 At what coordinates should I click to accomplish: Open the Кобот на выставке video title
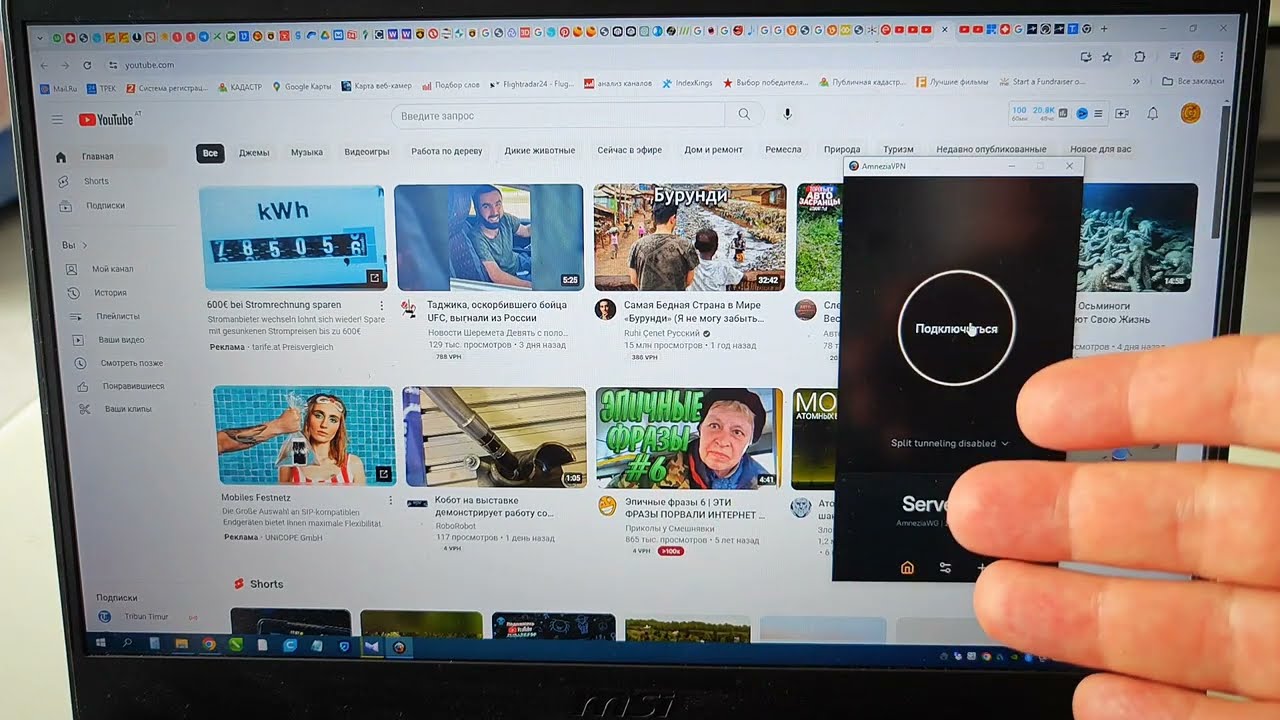pyautogui.click(x=494, y=507)
